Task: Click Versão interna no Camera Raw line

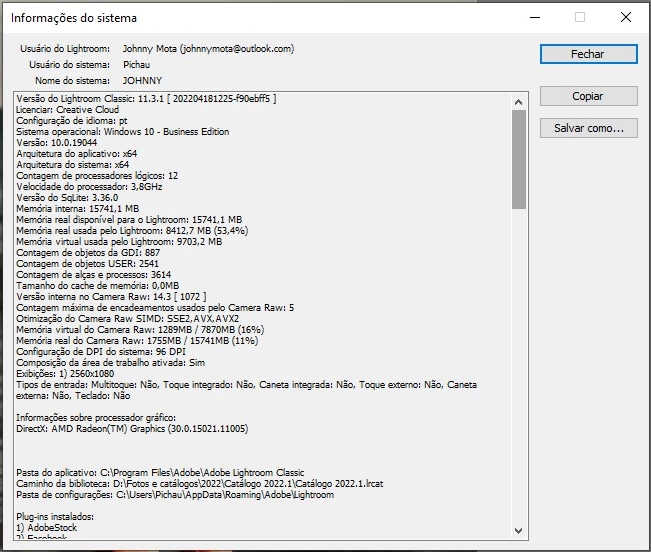Action: (111, 297)
